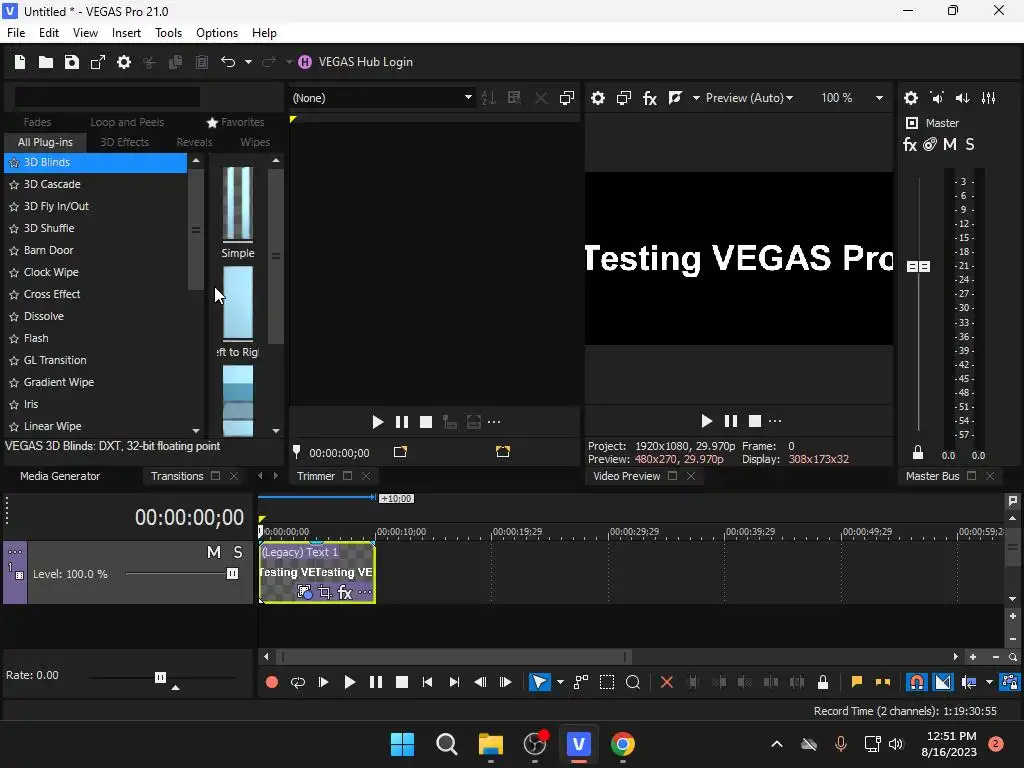Click the transitions search input field
This screenshot has width=1024, height=768.
107,97
